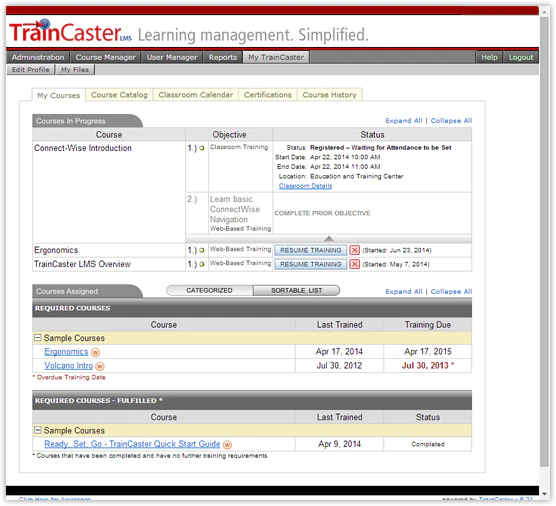Click the COMPLETE PRIOR OBJECTIVE text
556x506 pixels.
point(322,213)
